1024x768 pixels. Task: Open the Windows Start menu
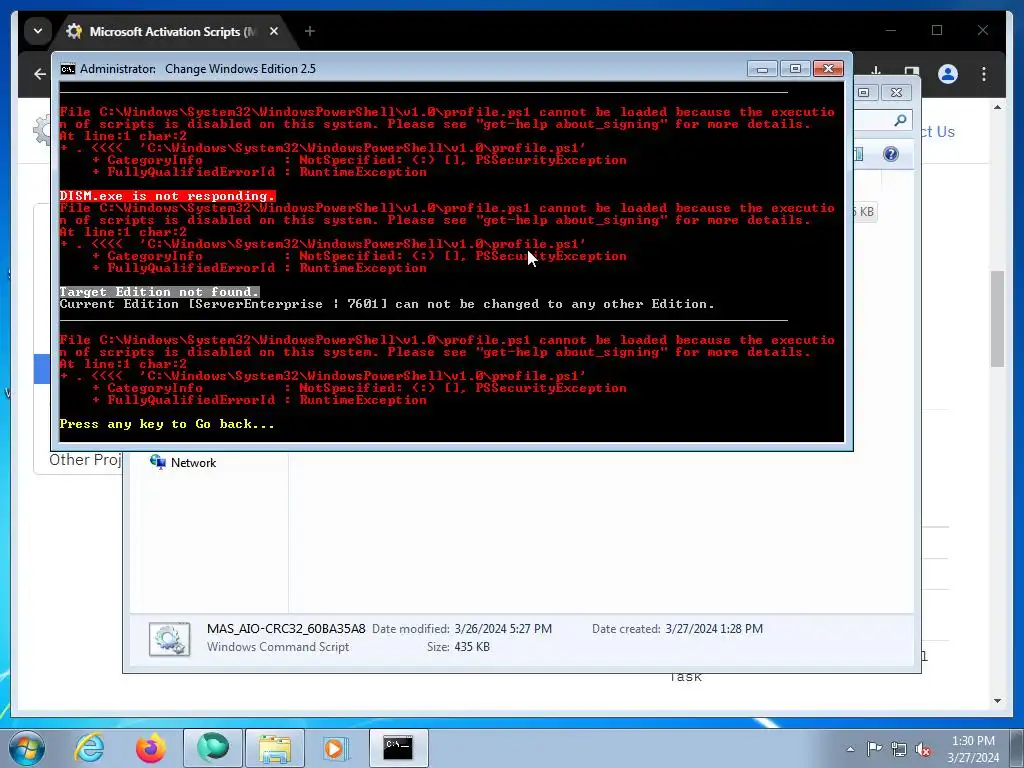pyautogui.click(x=26, y=748)
